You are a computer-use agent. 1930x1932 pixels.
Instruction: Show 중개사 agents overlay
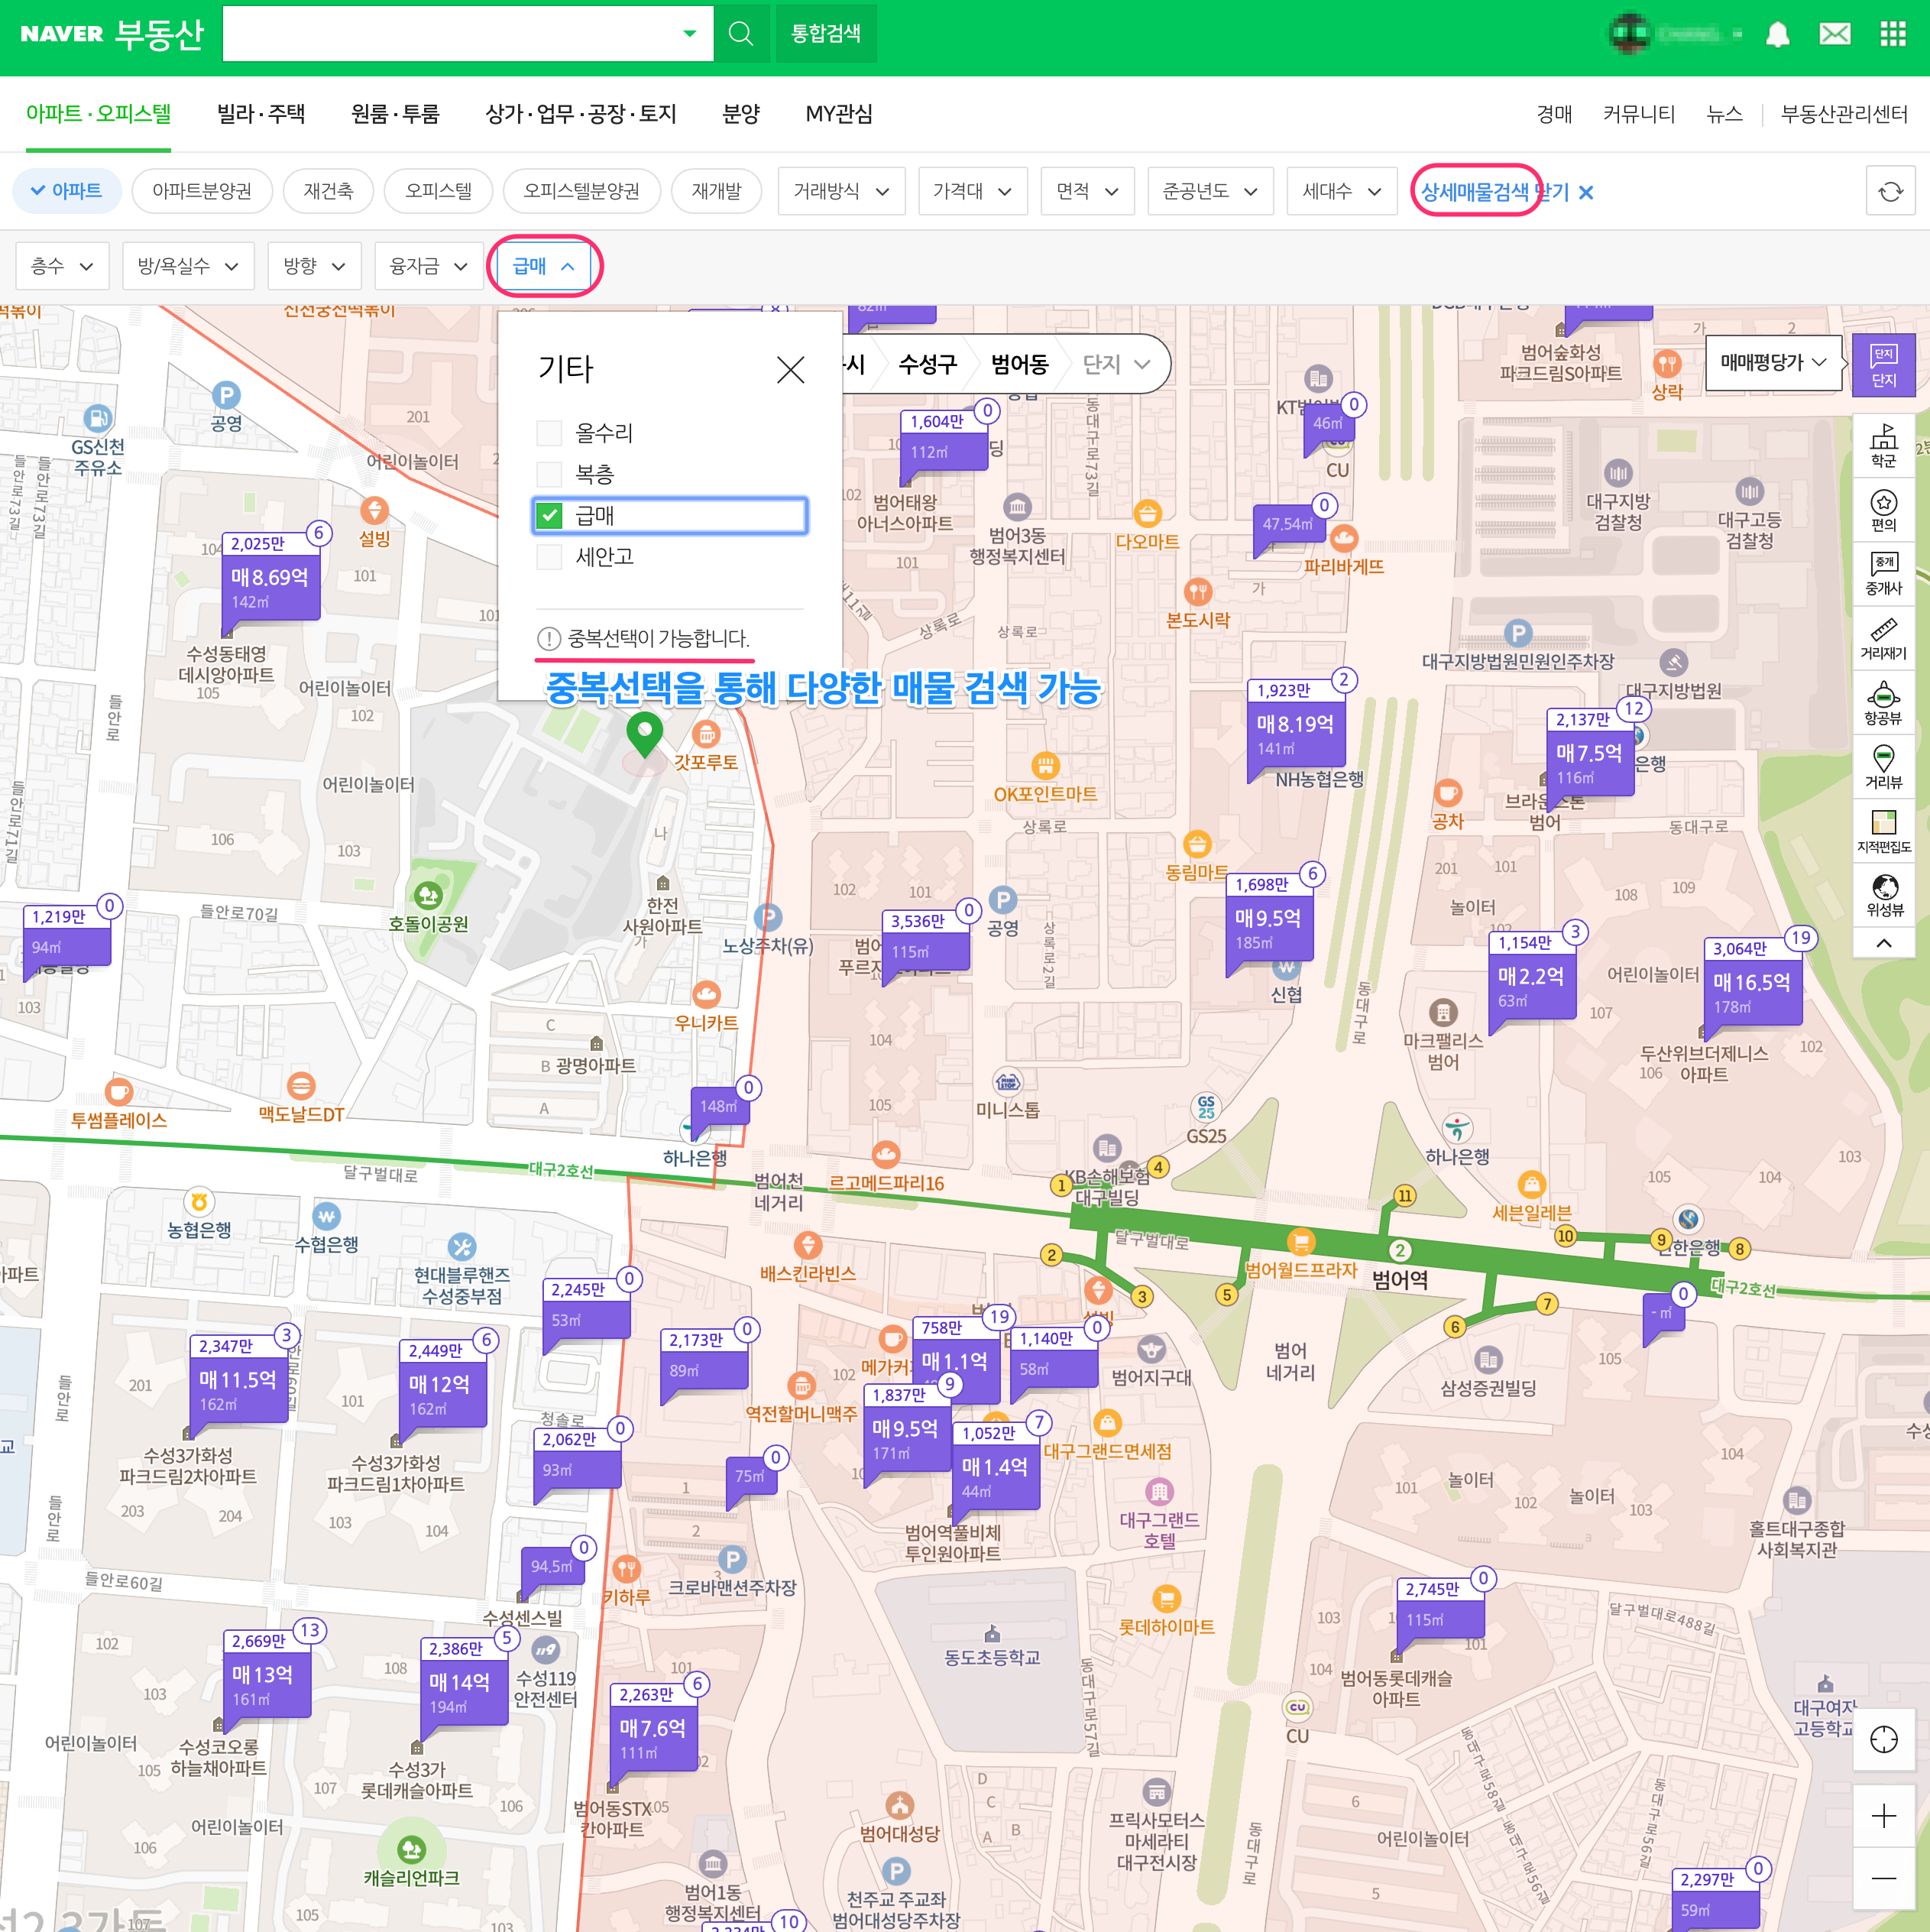pos(1883,575)
